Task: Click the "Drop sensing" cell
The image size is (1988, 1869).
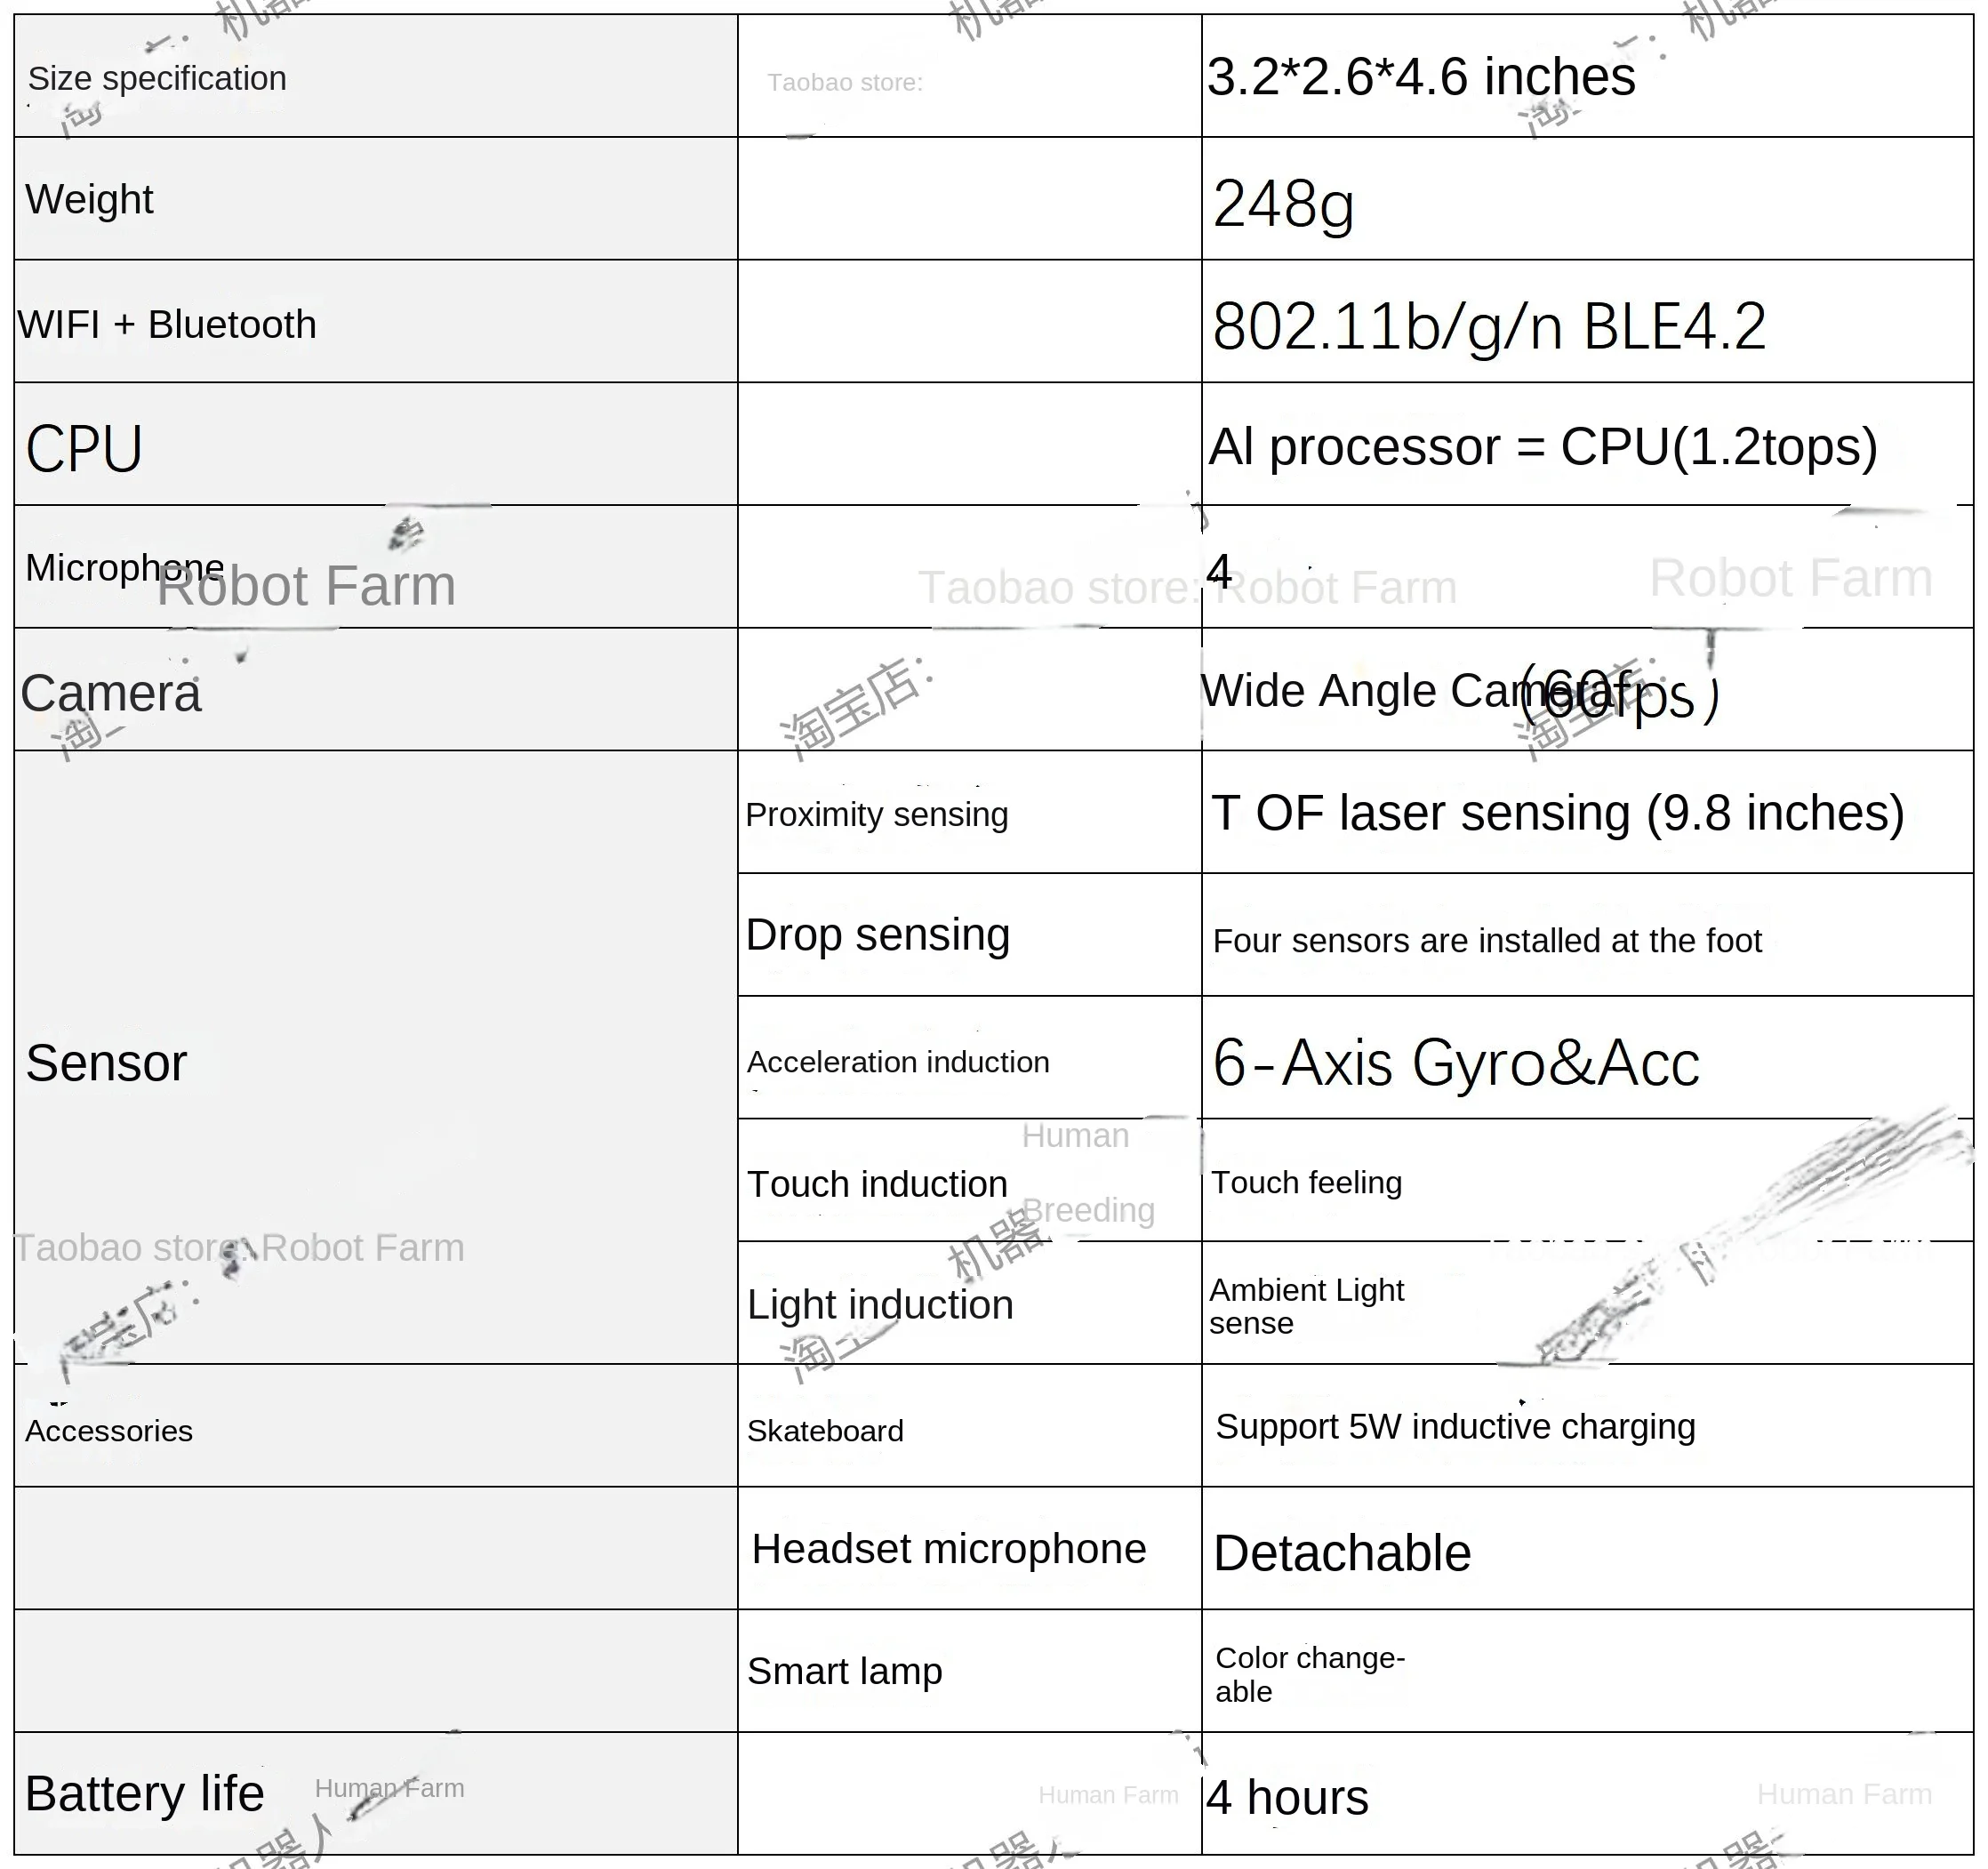Action: coord(878,935)
